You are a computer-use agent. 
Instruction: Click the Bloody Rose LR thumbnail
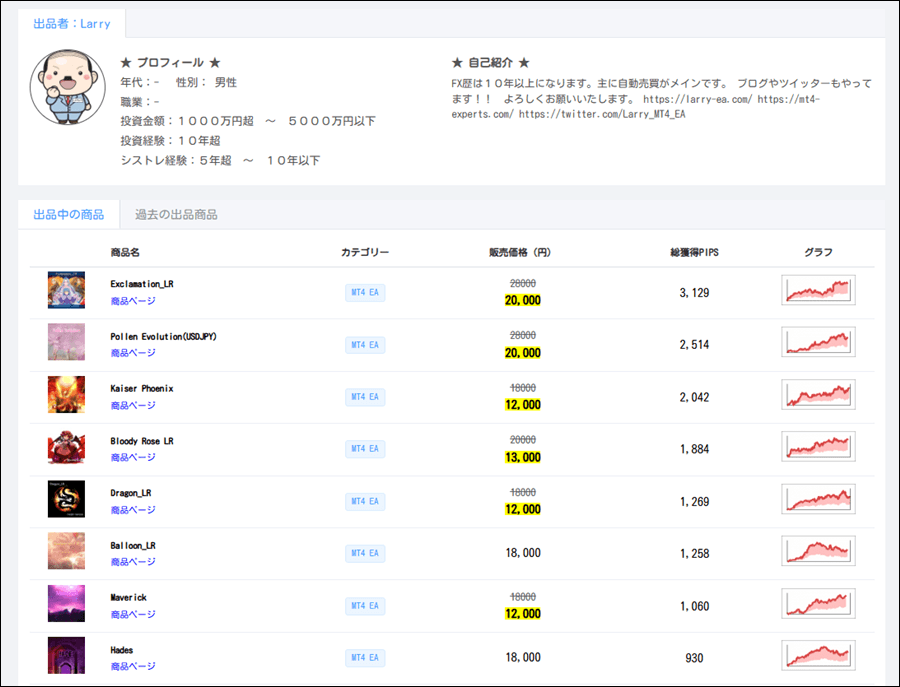click(66, 447)
